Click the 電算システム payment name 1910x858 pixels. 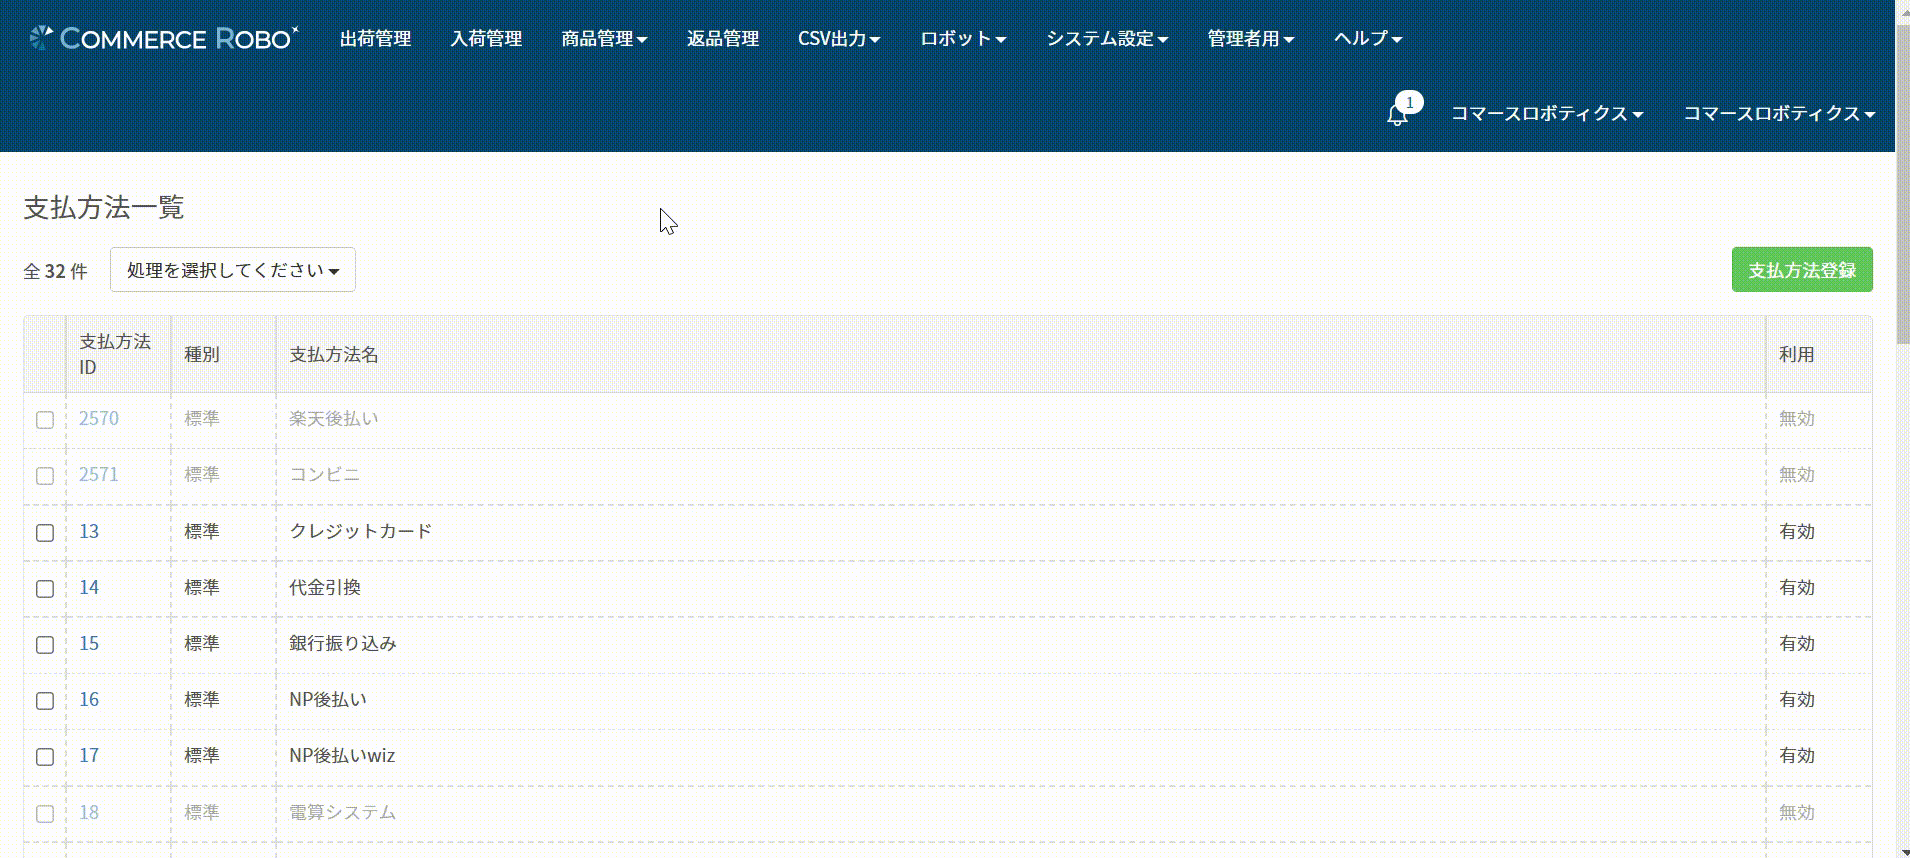click(343, 812)
